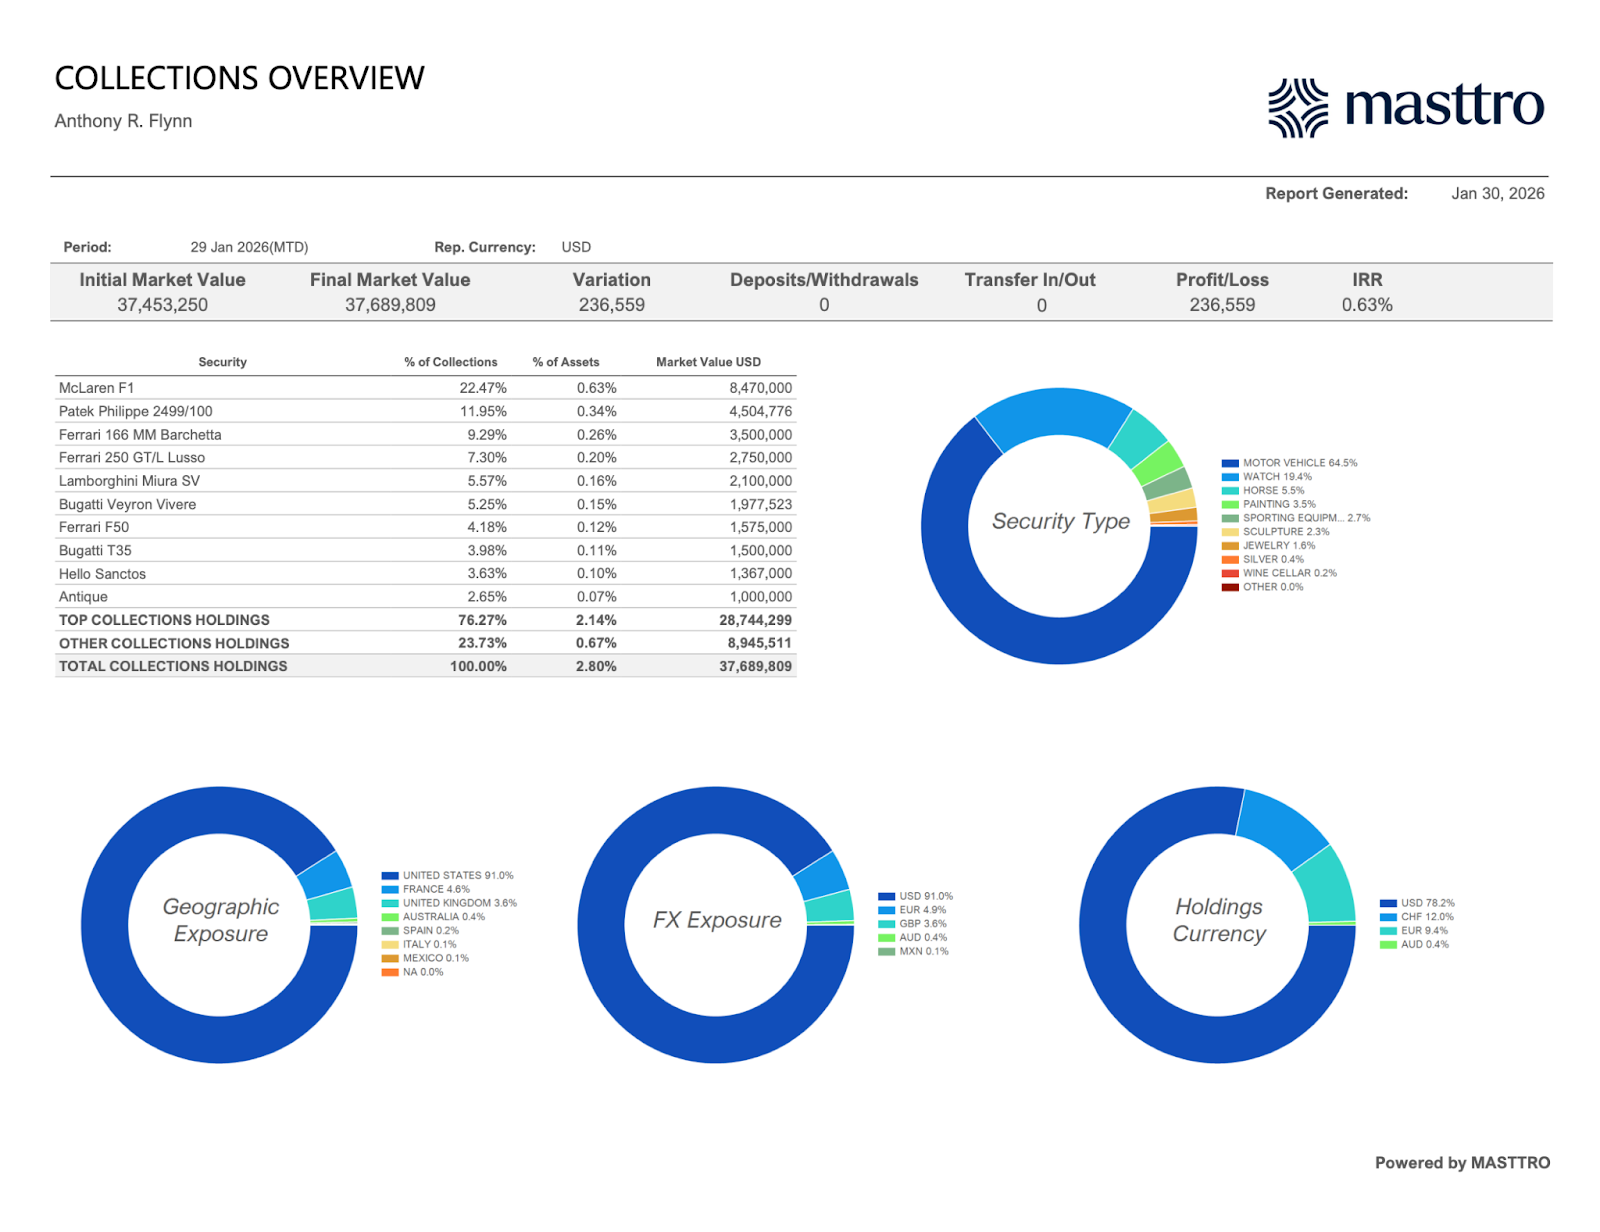The image size is (1600, 1232).
Task: Click AUSTRALIA 0.4% legend entry
Action: [x=434, y=917]
